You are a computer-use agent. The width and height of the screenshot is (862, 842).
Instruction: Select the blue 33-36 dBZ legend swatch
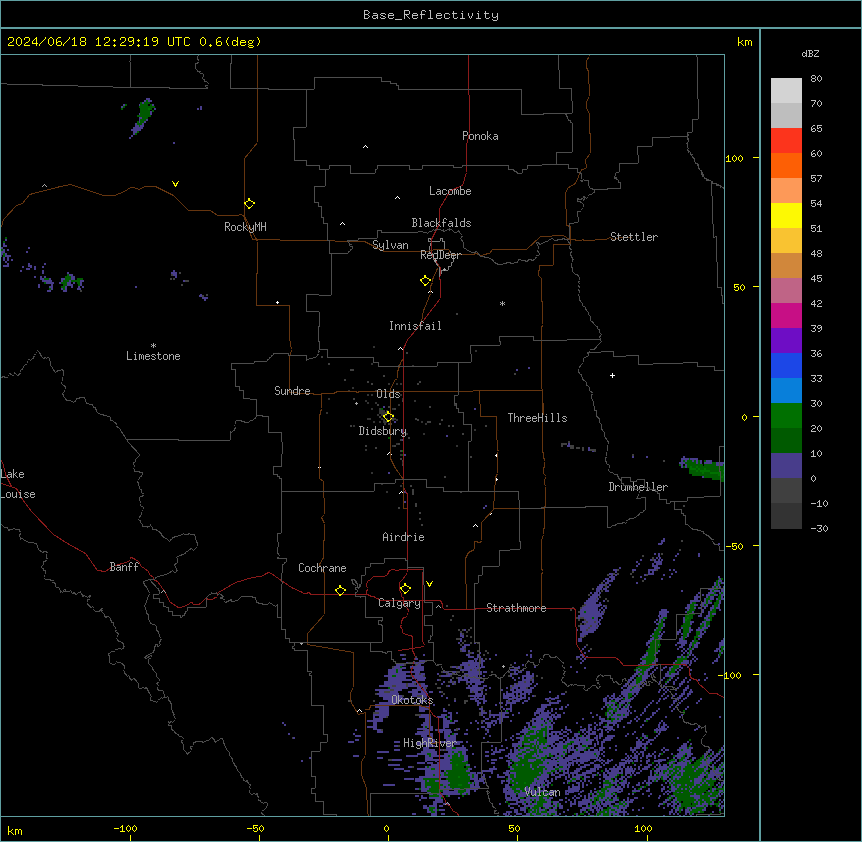786,365
